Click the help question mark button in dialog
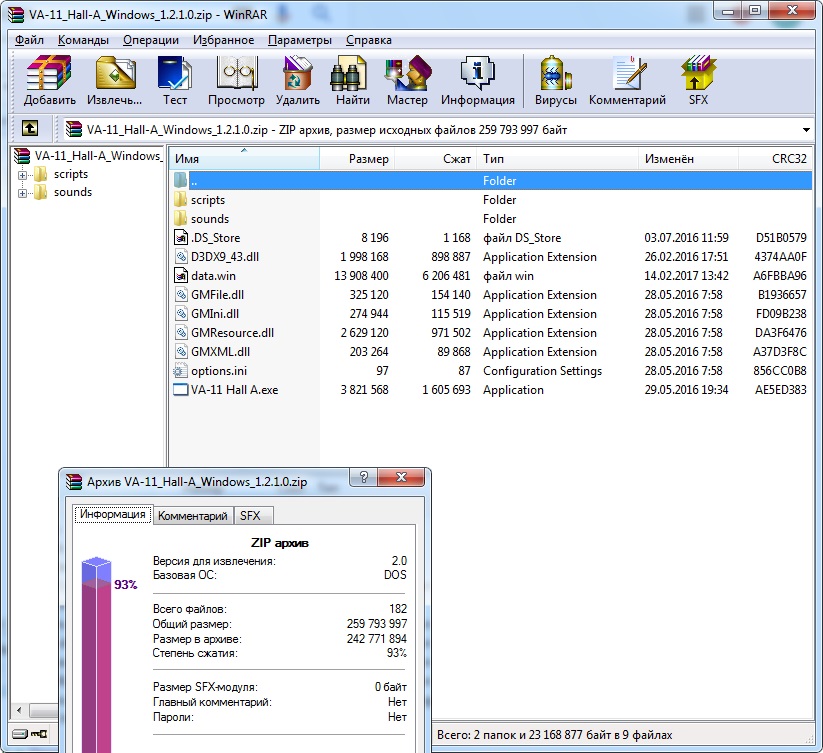823x753 pixels. tap(364, 477)
